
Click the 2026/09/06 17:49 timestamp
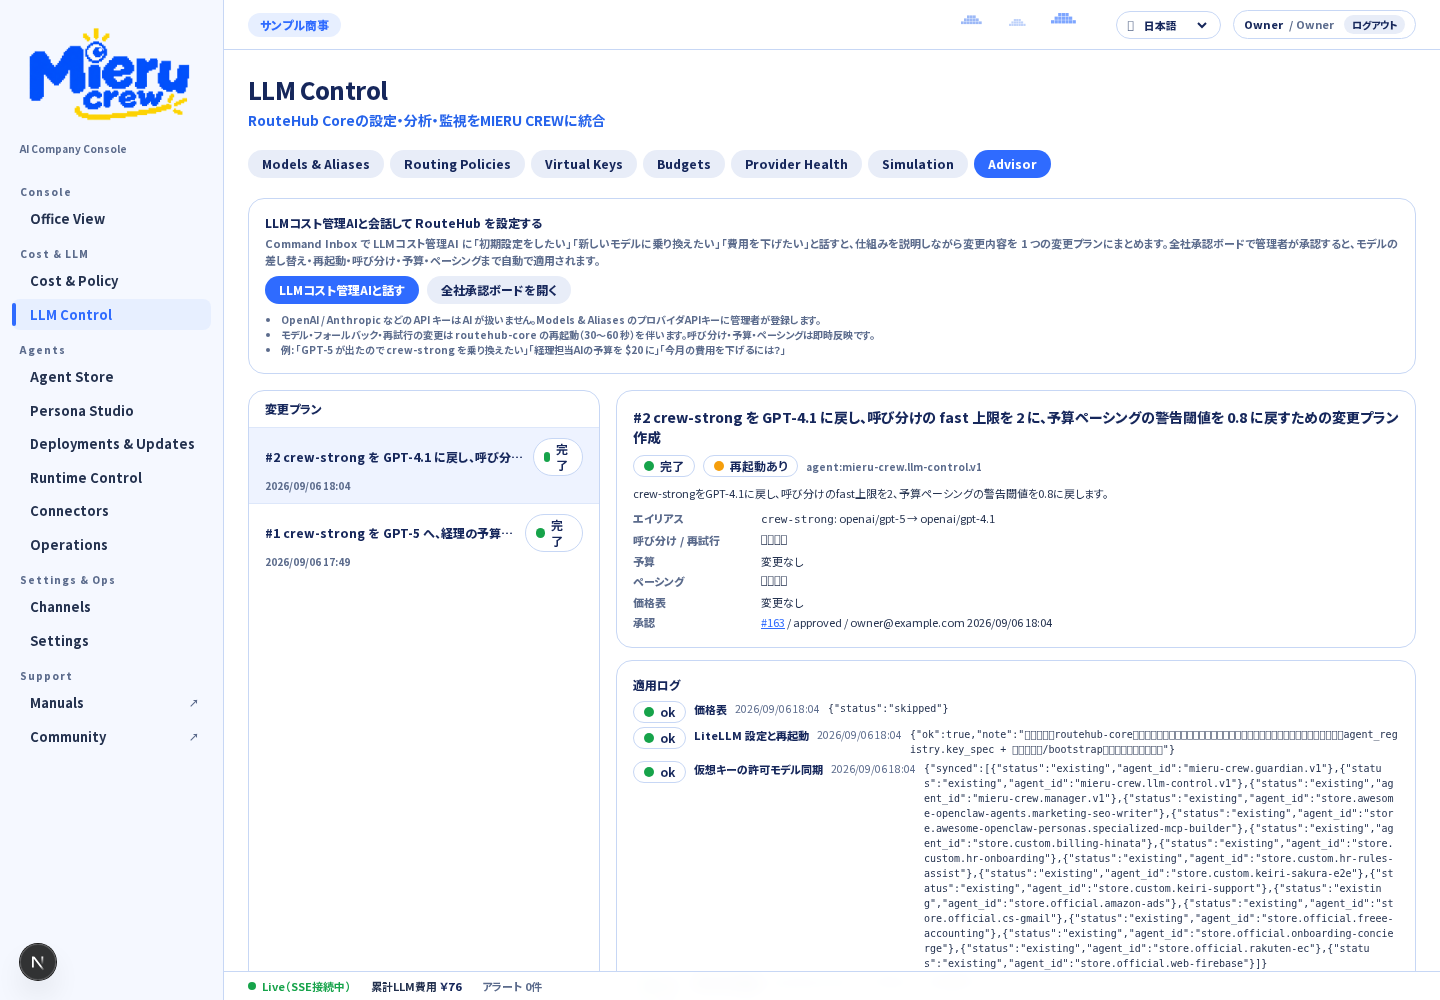(308, 562)
